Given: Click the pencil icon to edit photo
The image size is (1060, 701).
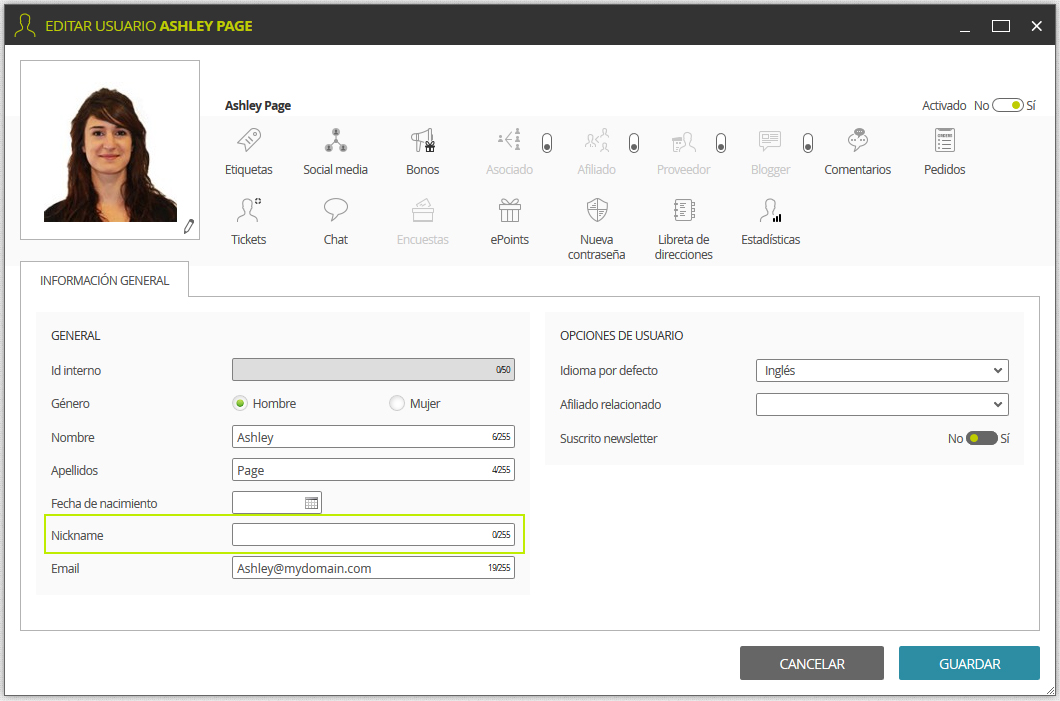Looking at the screenshot, I should pos(189,226).
